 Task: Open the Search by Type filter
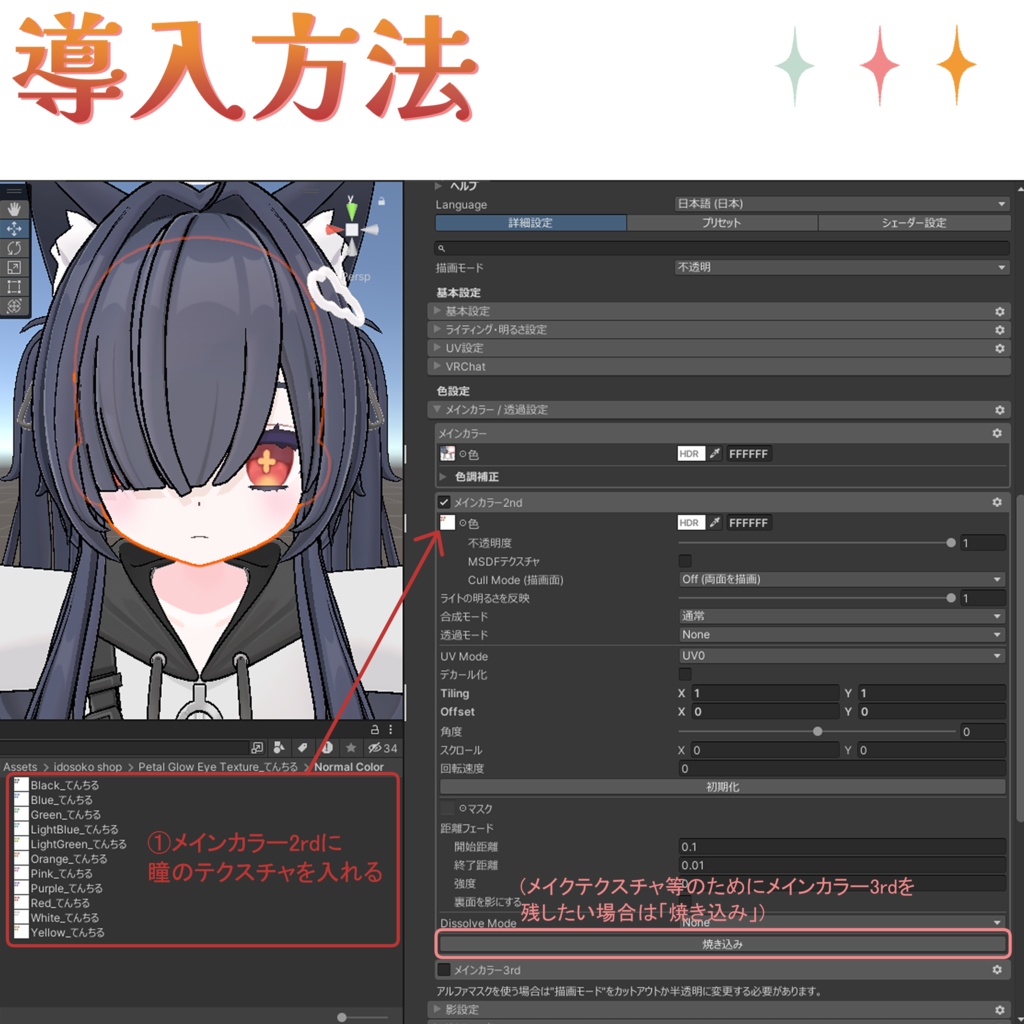pyautogui.click(x=279, y=748)
